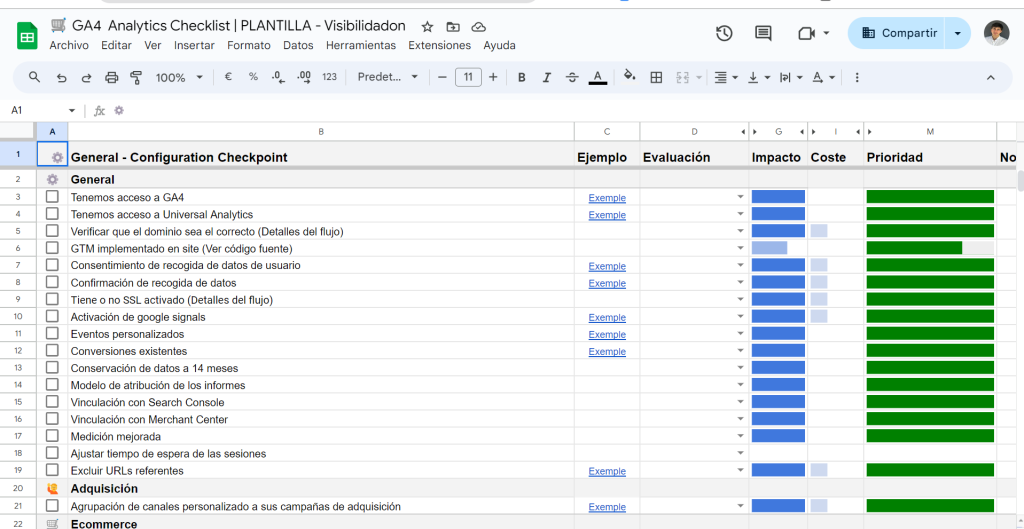Click the undo arrow in toolbar
1024x529 pixels.
click(62, 77)
